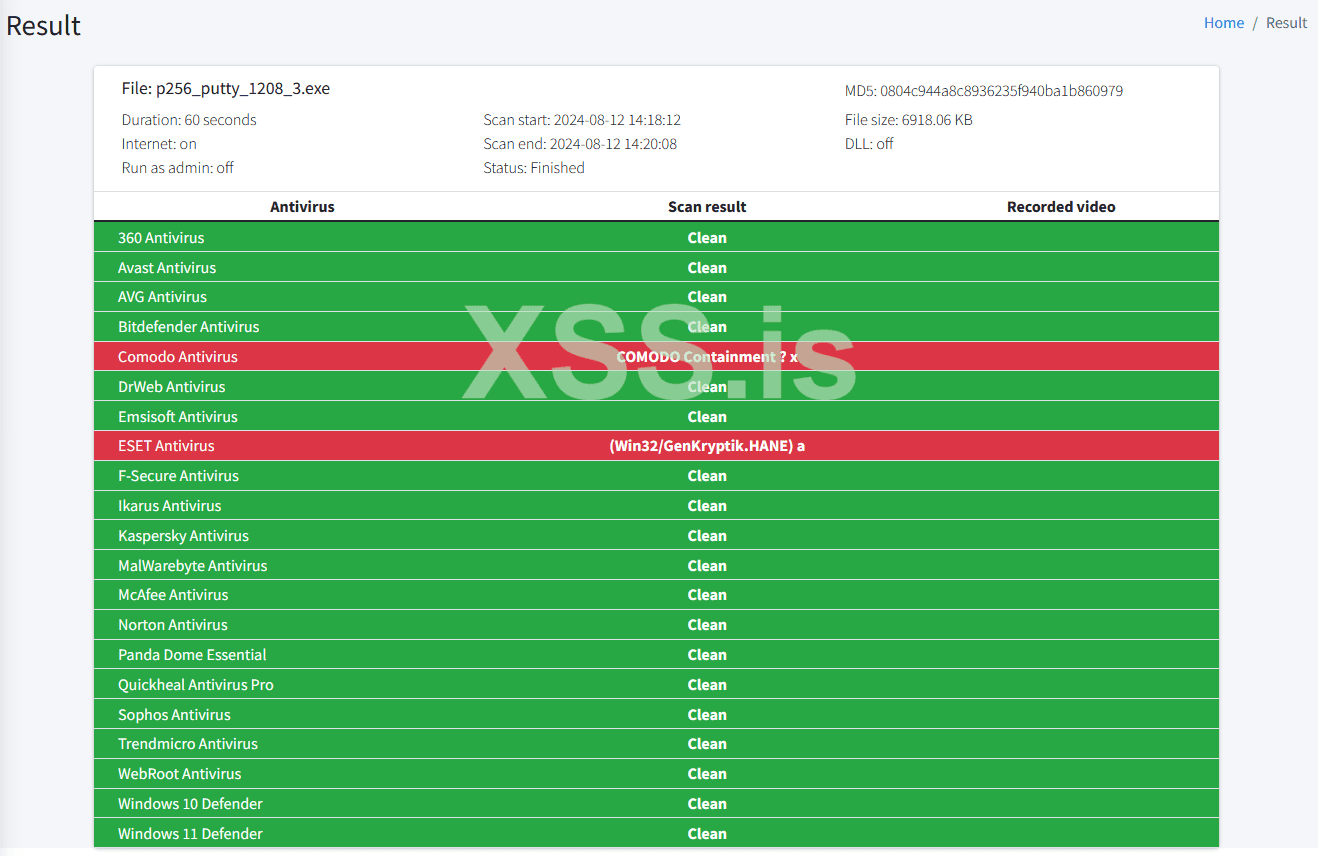1318x856 pixels.
Task: Click the Clean result for Windows 10 Defender
Action: point(707,804)
